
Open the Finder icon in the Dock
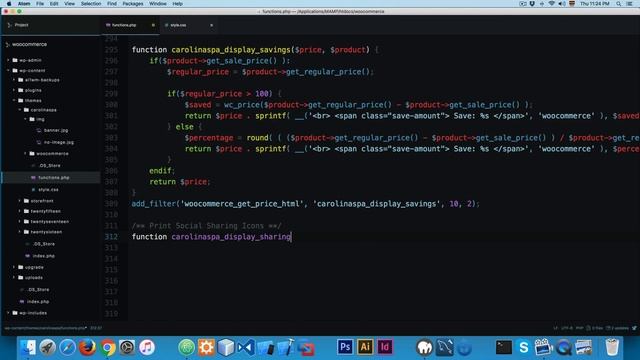28,347
